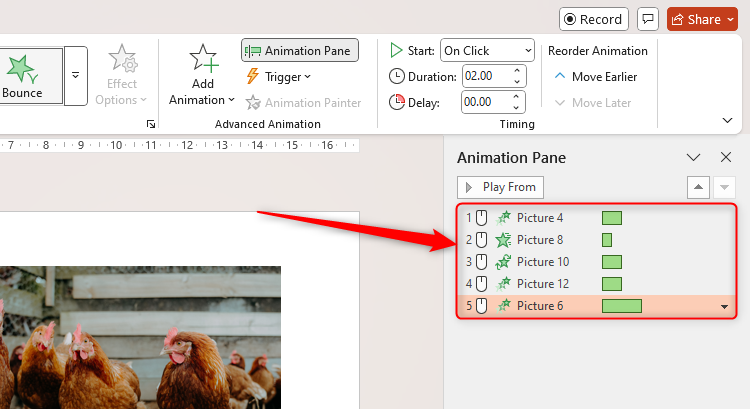
Task: Click the Animation Painter tool
Action: [x=303, y=102]
